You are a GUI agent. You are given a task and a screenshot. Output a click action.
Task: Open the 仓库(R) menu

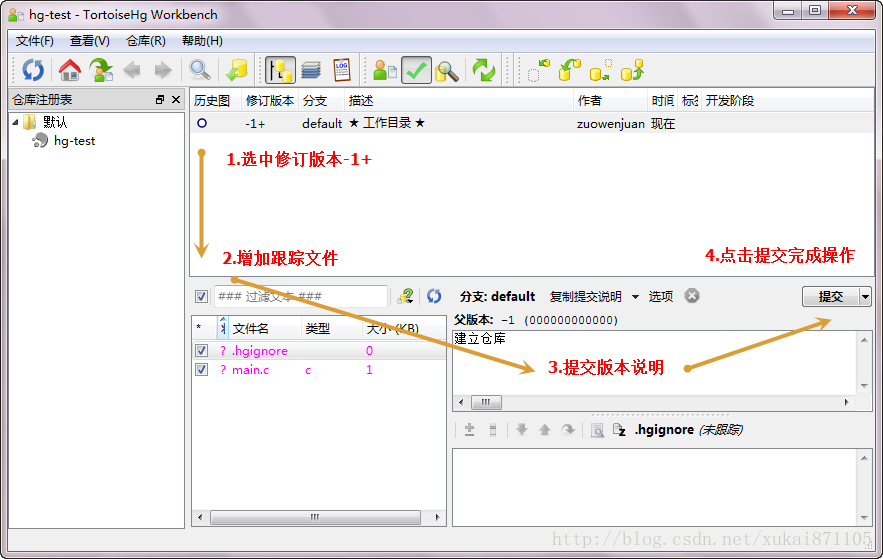[x=145, y=41]
